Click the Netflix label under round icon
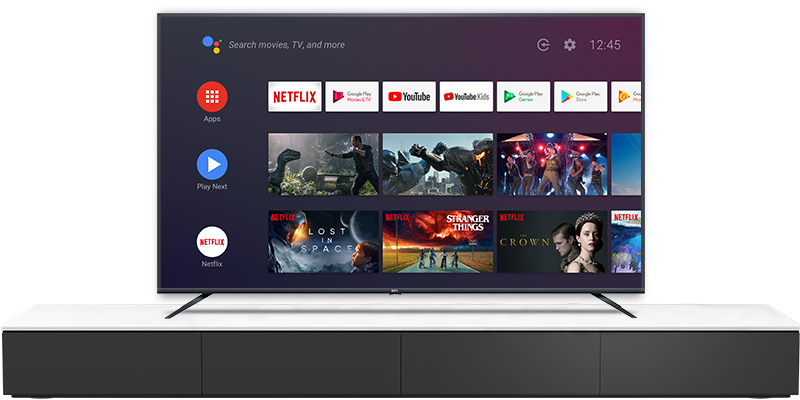The height and width of the screenshot is (400, 800). pyautogui.click(x=212, y=264)
